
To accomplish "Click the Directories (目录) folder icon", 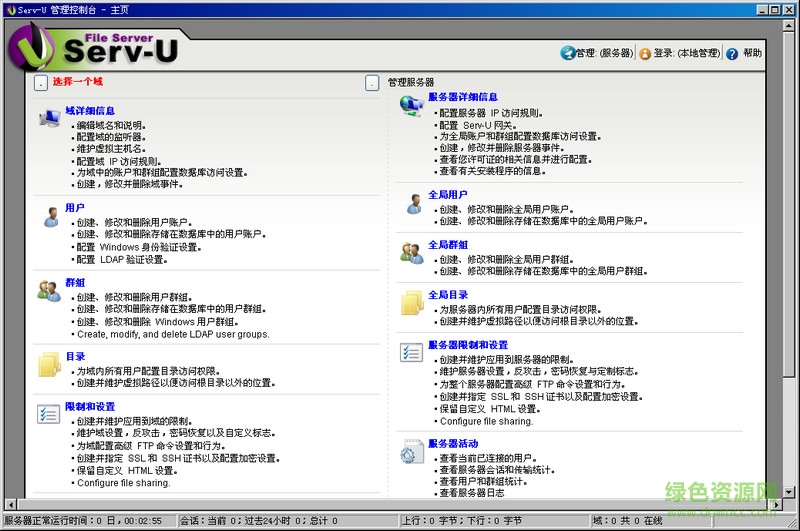I will coord(49,364).
